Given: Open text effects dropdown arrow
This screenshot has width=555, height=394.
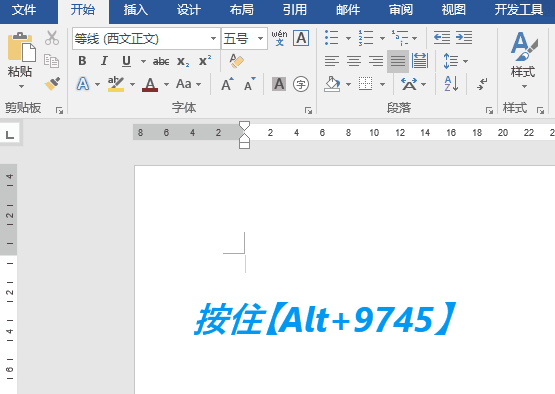Looking at the screenshot, I should pos(97,84).
